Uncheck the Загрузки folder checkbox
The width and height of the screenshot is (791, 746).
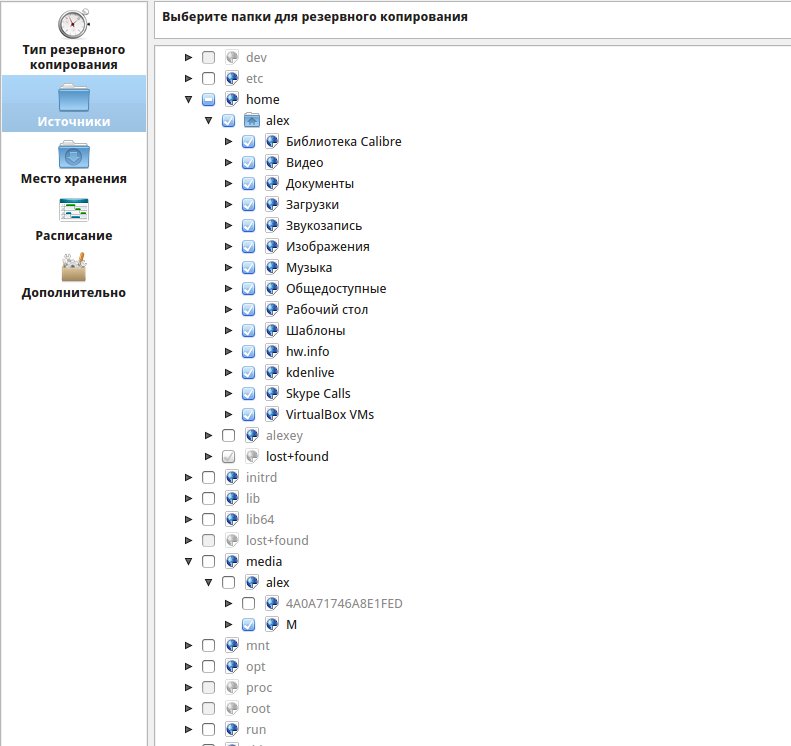point(248,204)
